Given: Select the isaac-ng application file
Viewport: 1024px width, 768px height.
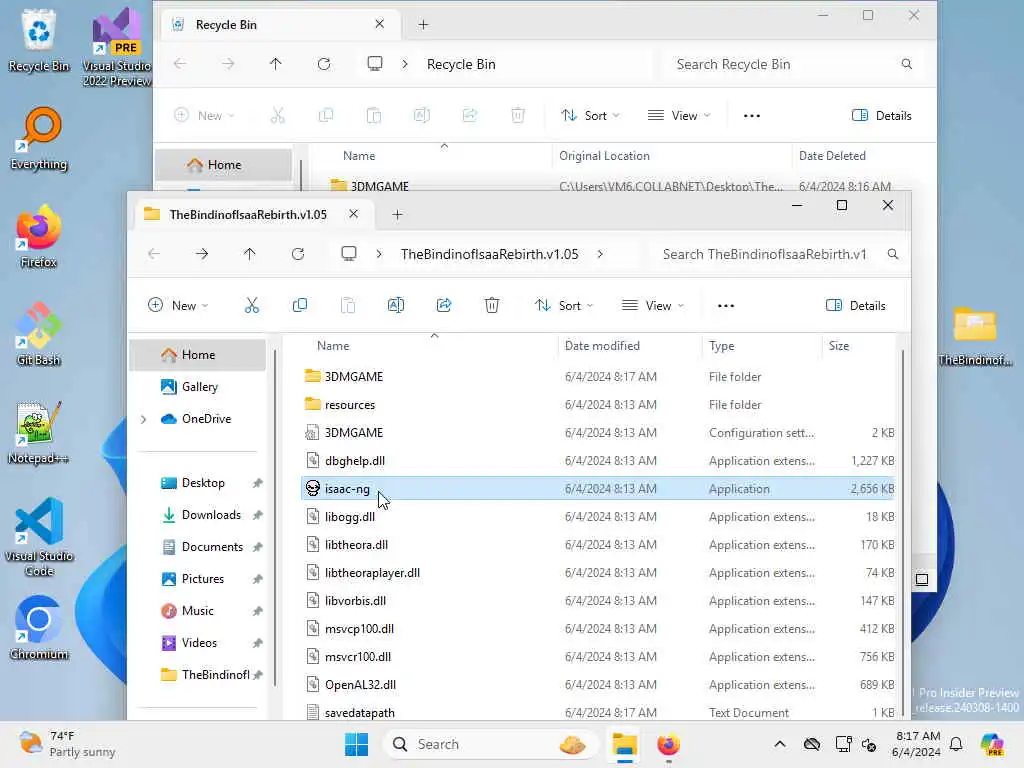Looking at the screenshot, I should (x=598, y=488).
